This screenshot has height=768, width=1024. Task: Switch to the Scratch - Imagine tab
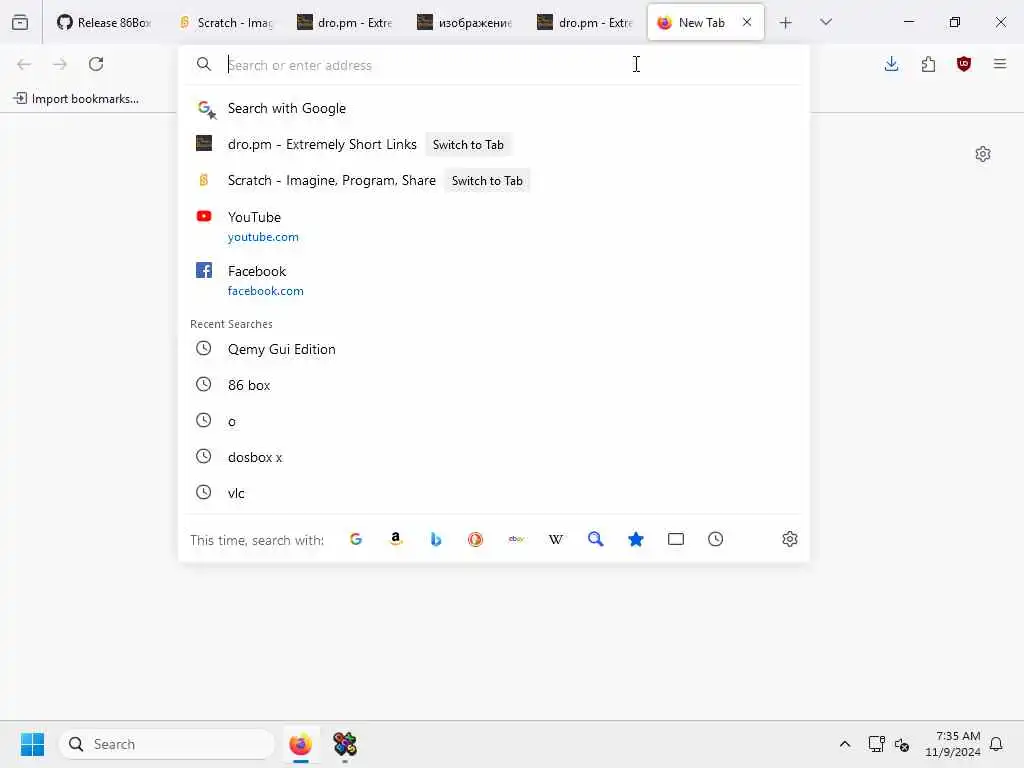point(227,22)
